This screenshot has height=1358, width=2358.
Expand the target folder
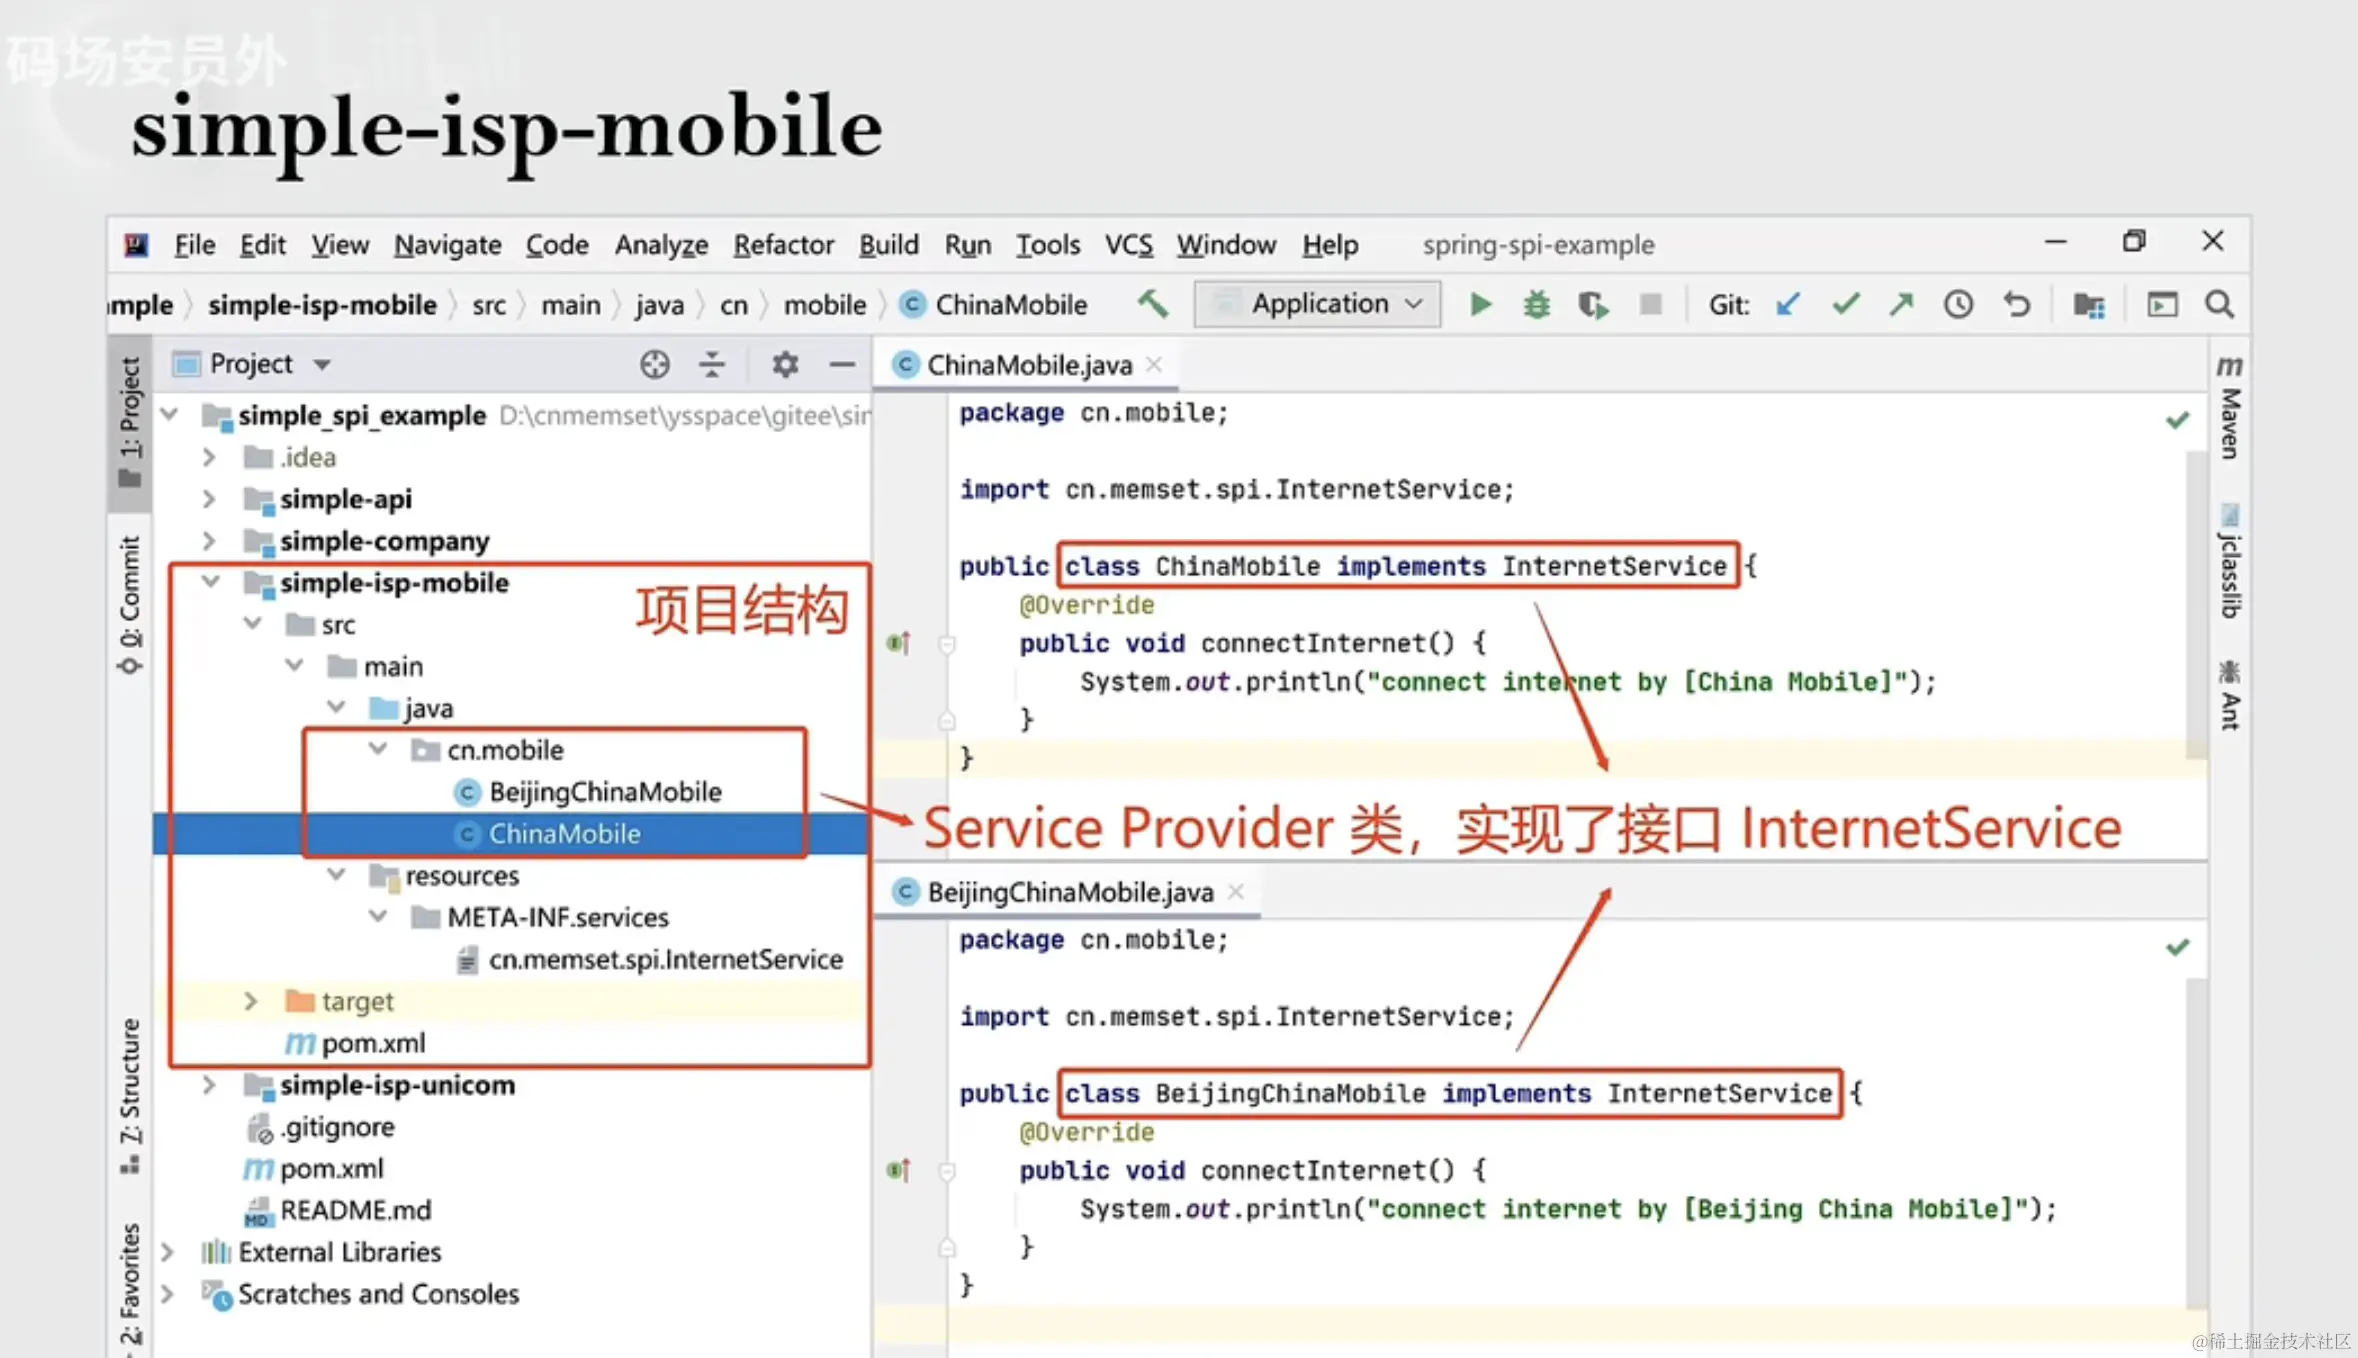click(251, 1001)
